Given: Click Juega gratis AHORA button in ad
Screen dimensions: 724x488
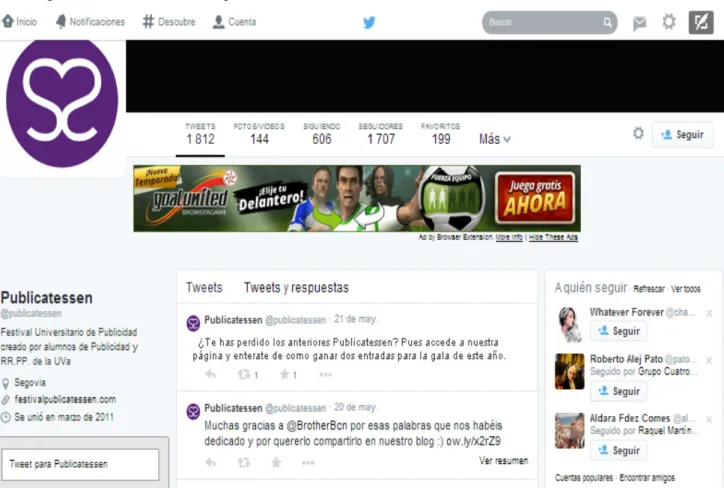Looking at the screenshot, I should coord(535,198).
